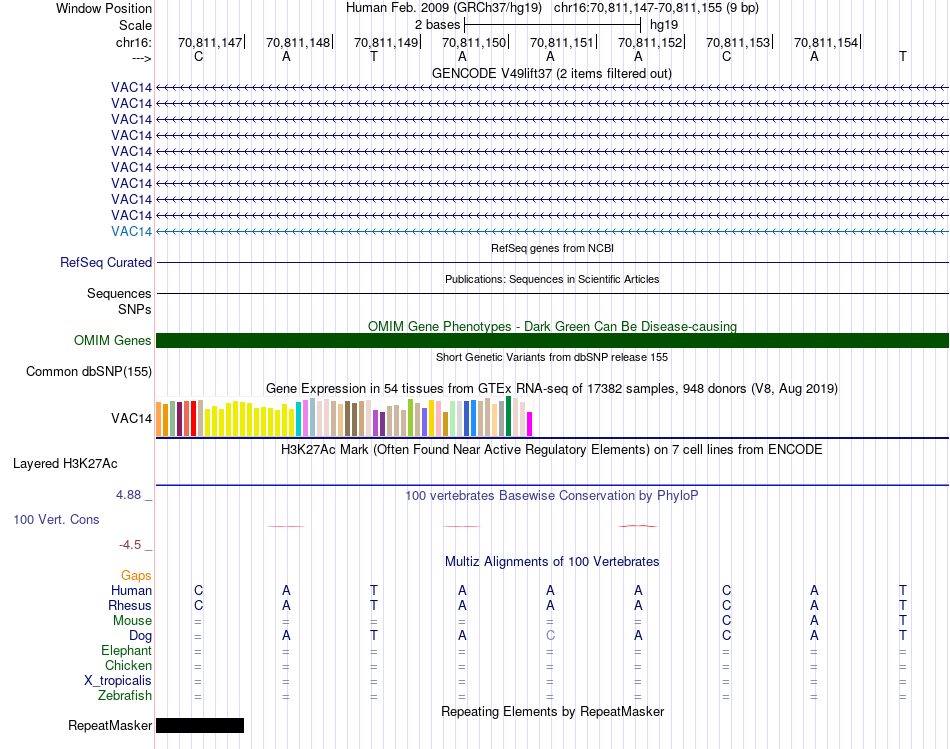Click the Common dbSNP(155) label
The height and width of the screenshot is (749, 950).
[88, 371]
